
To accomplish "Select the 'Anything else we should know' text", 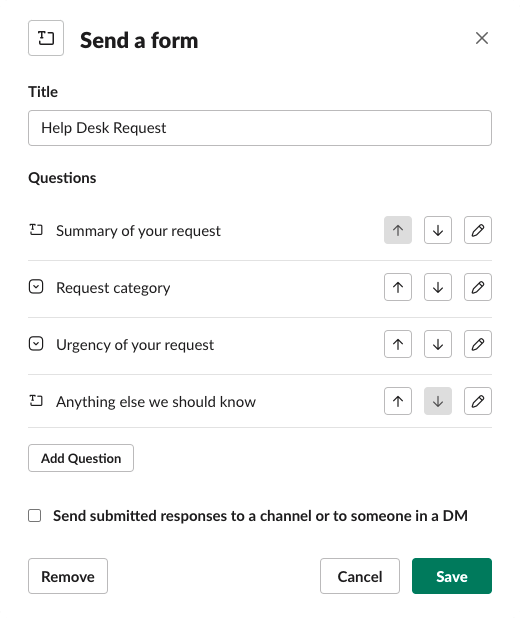I will (156, 402).
